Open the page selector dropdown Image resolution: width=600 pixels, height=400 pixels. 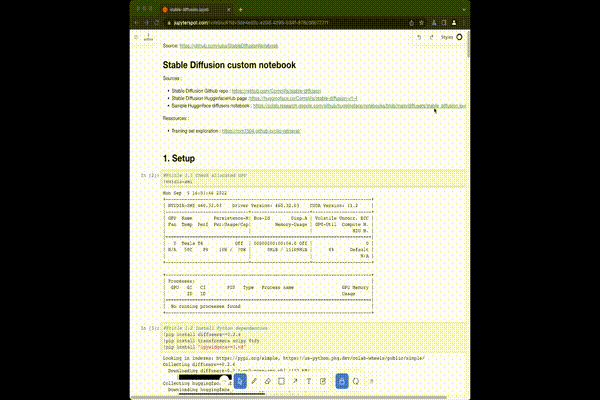coord(148,38)
